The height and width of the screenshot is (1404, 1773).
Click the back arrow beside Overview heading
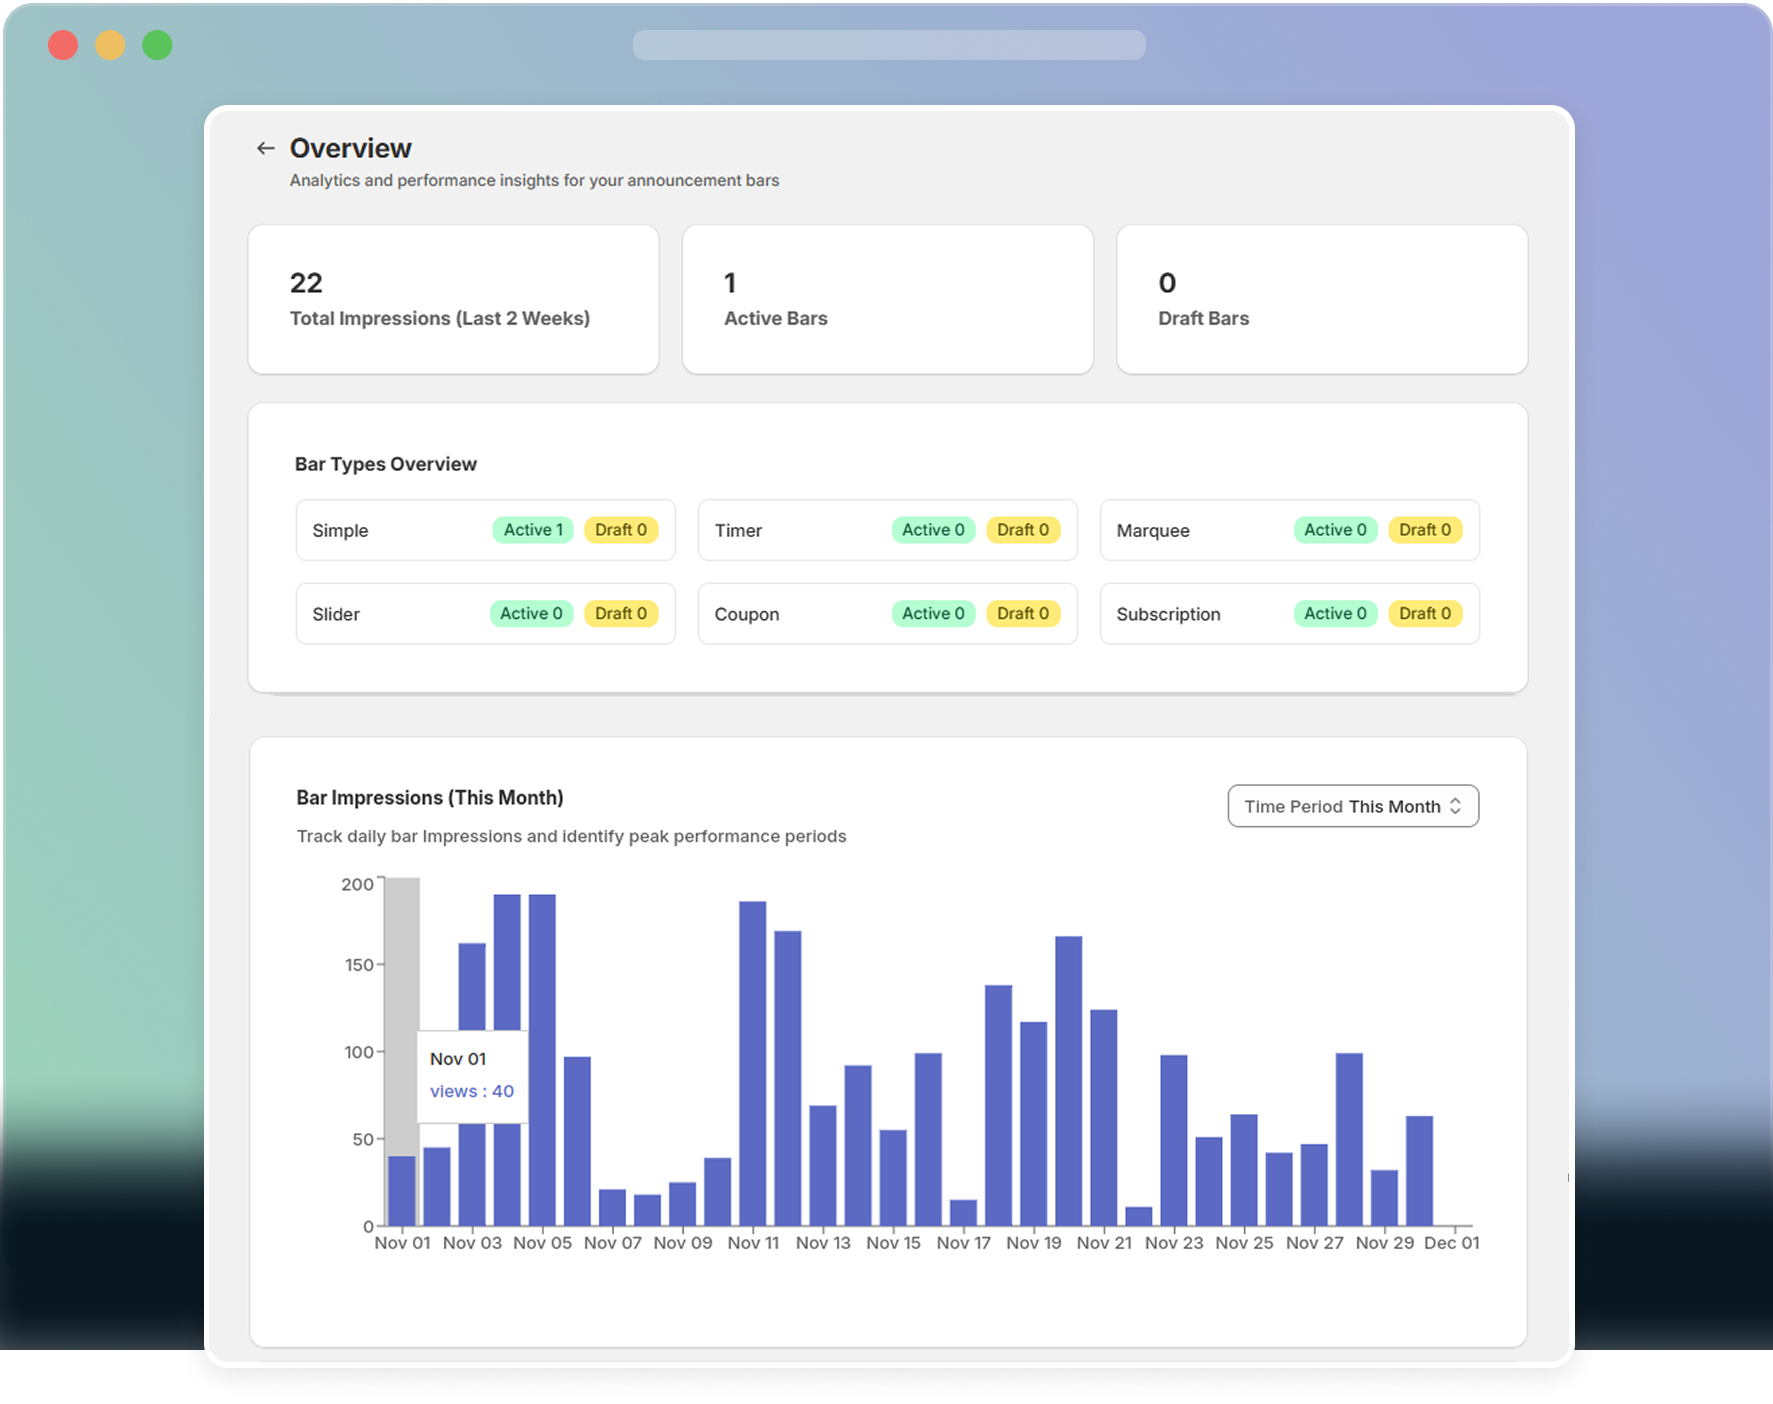pyautogui.click(x=264, y=147)
